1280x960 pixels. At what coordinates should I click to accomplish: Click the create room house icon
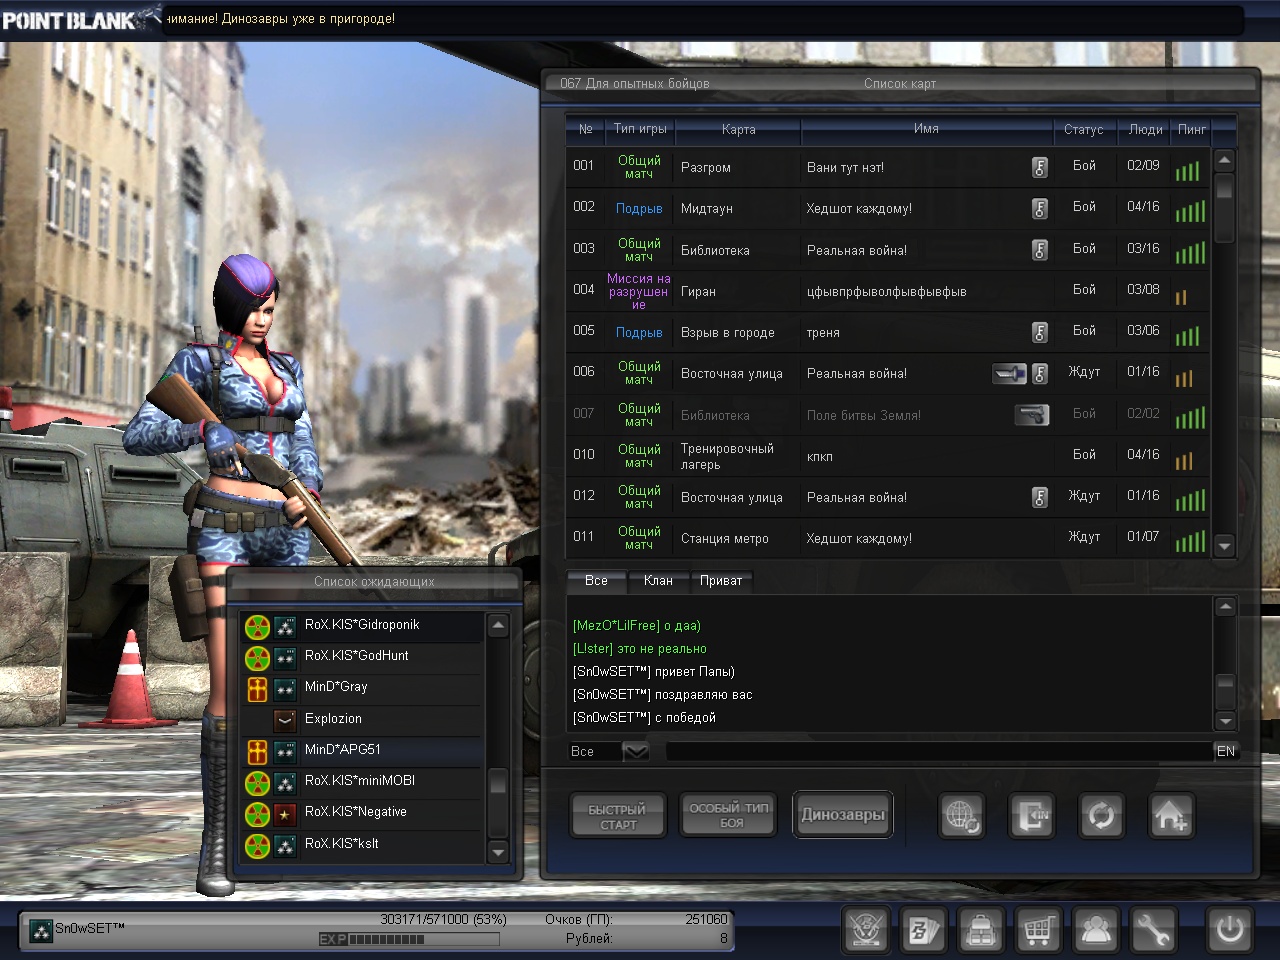click(1170, 816)
